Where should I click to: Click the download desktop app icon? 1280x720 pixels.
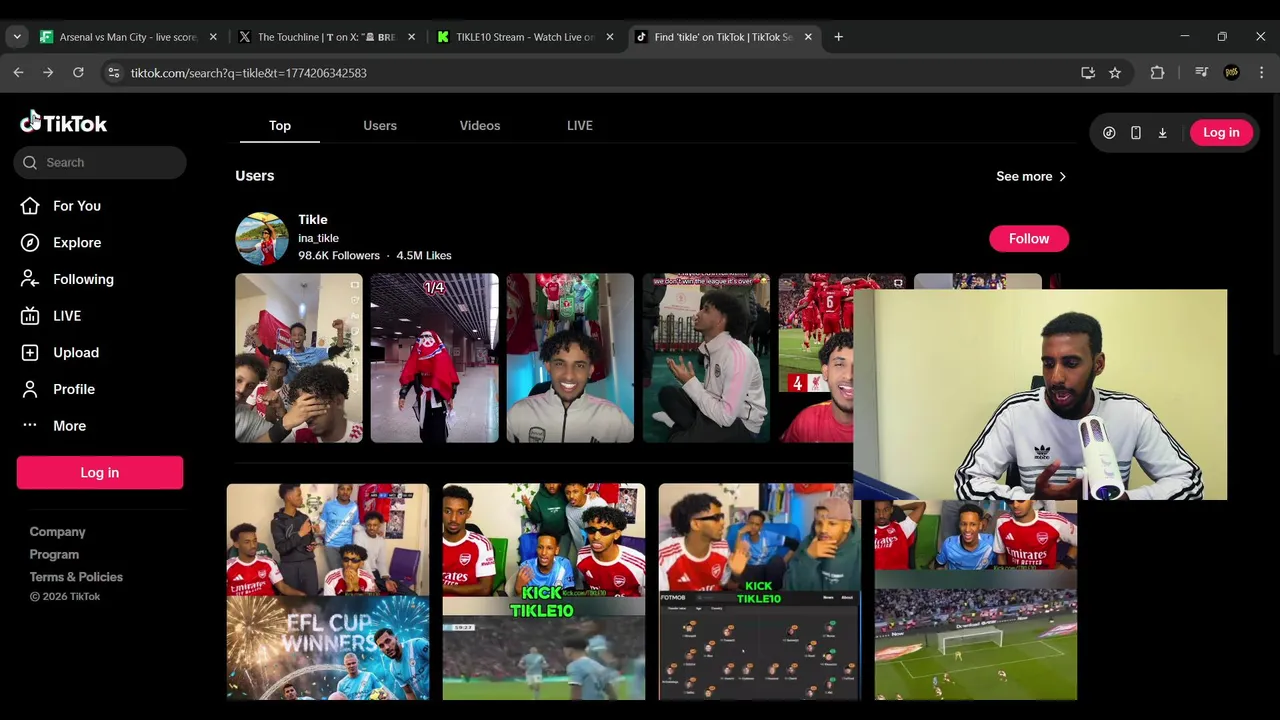tap(1162, 133)
